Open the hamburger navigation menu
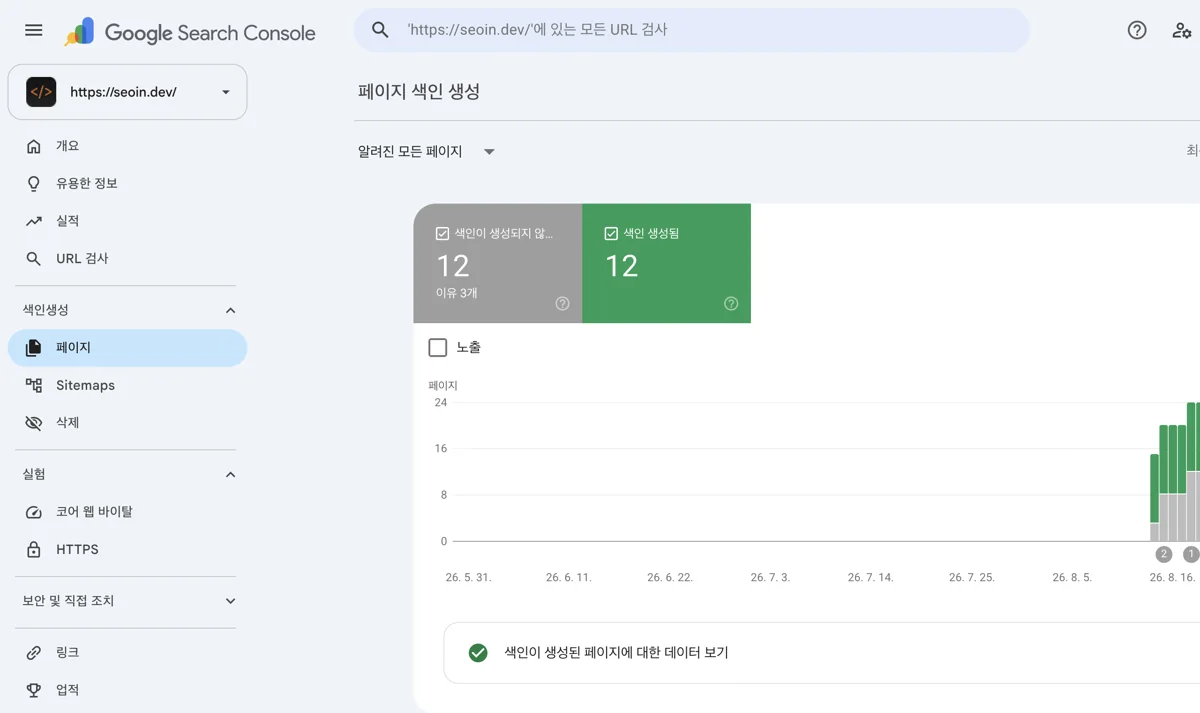 tap(34, 30)
